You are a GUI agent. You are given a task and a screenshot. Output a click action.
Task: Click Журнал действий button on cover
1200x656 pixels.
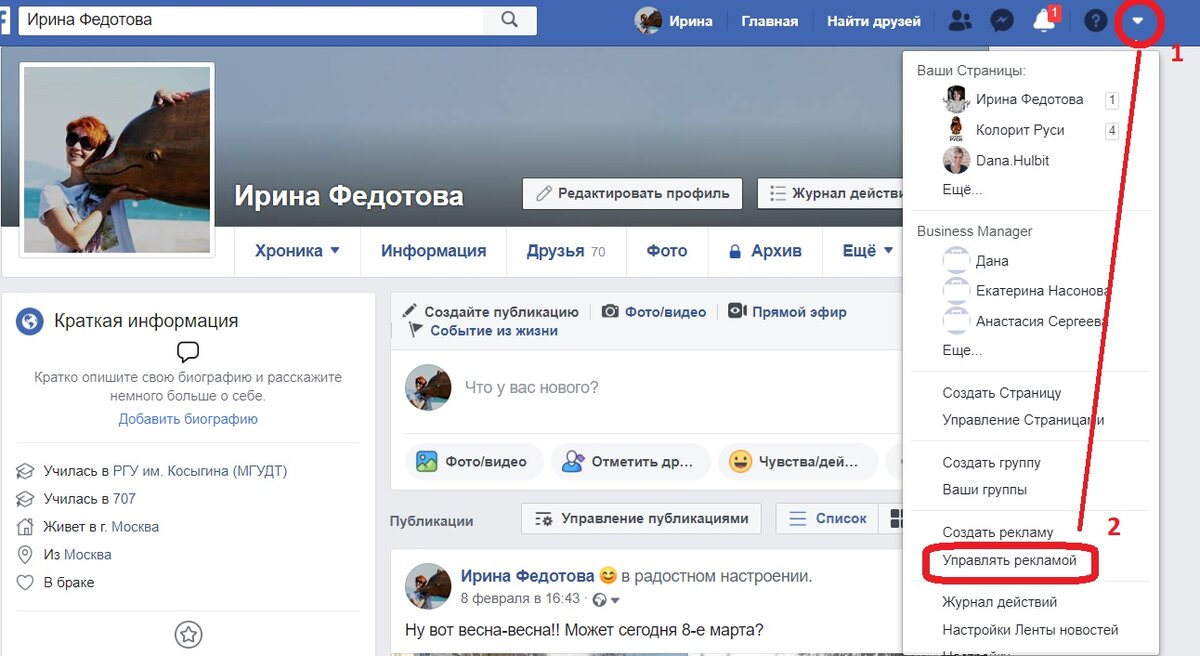tap(832, 194)
